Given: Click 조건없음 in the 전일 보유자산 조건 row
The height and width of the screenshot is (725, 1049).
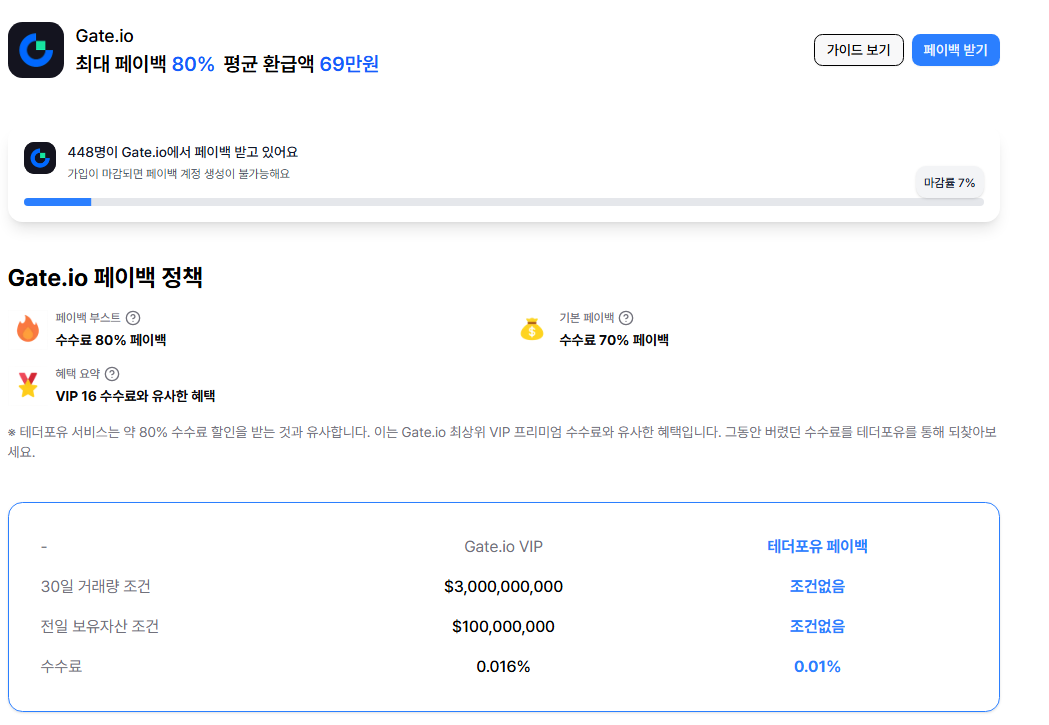Looking at the screenshot, I should 817,627.
